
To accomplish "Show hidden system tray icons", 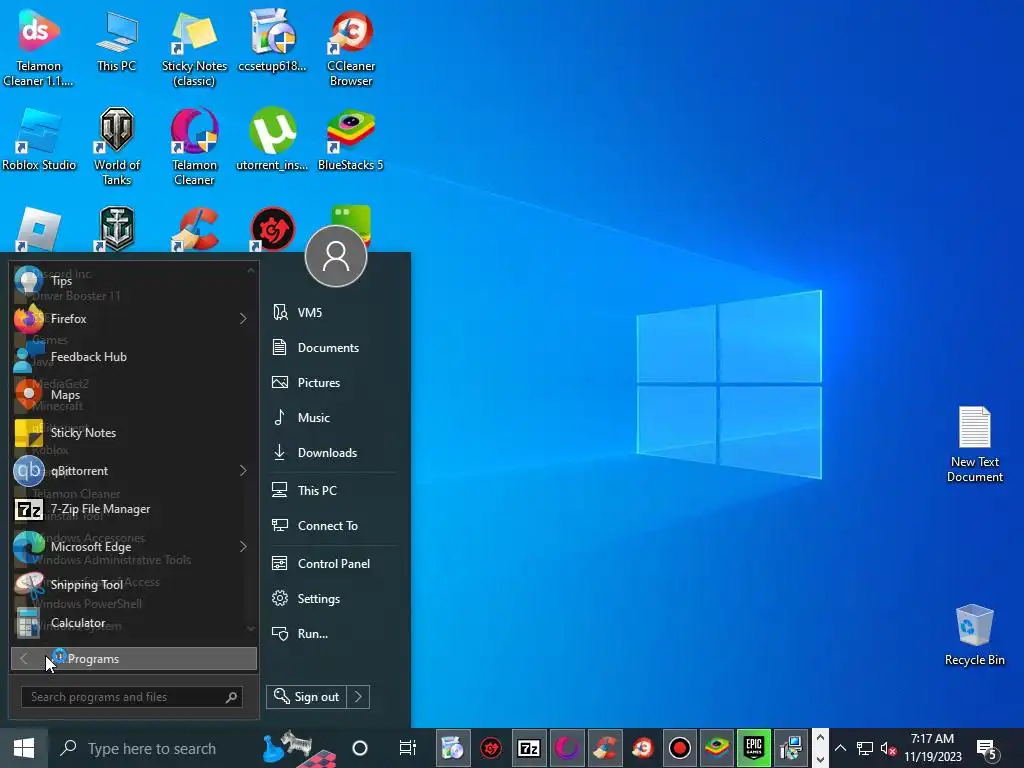I will pyautogui.click(x=840, y=748).
